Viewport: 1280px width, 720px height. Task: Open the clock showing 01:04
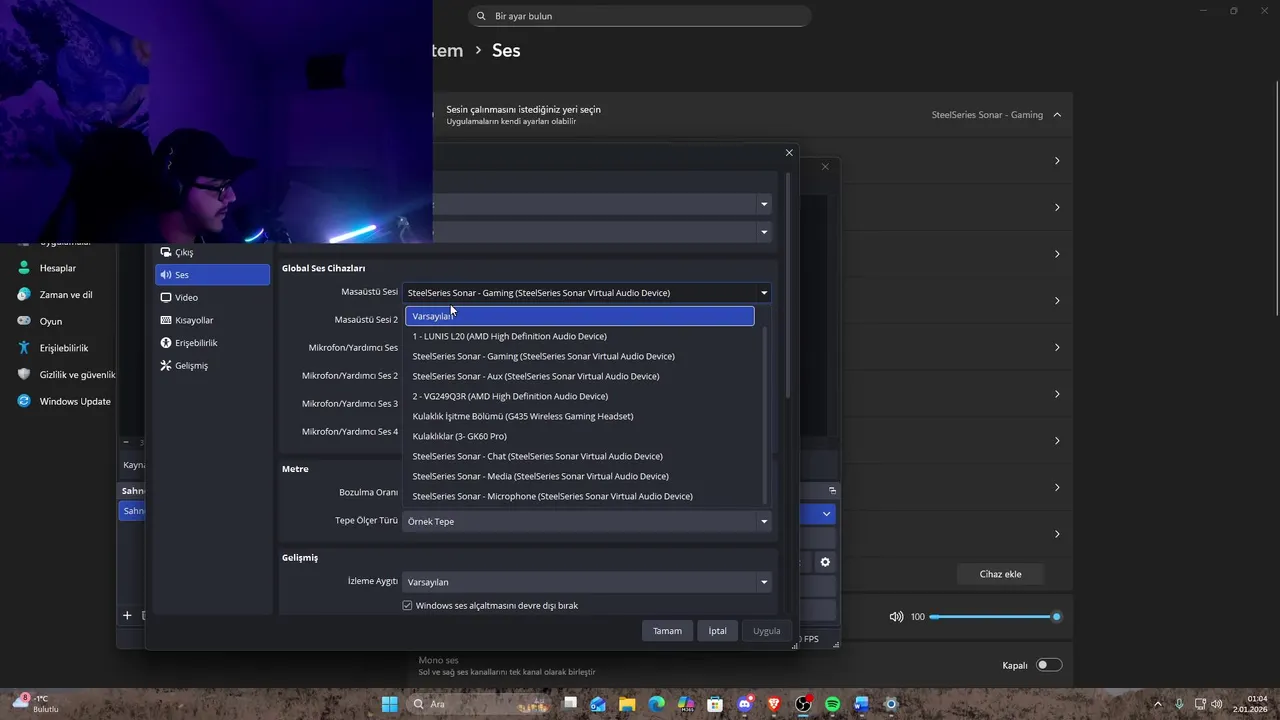pos(1251,704)
